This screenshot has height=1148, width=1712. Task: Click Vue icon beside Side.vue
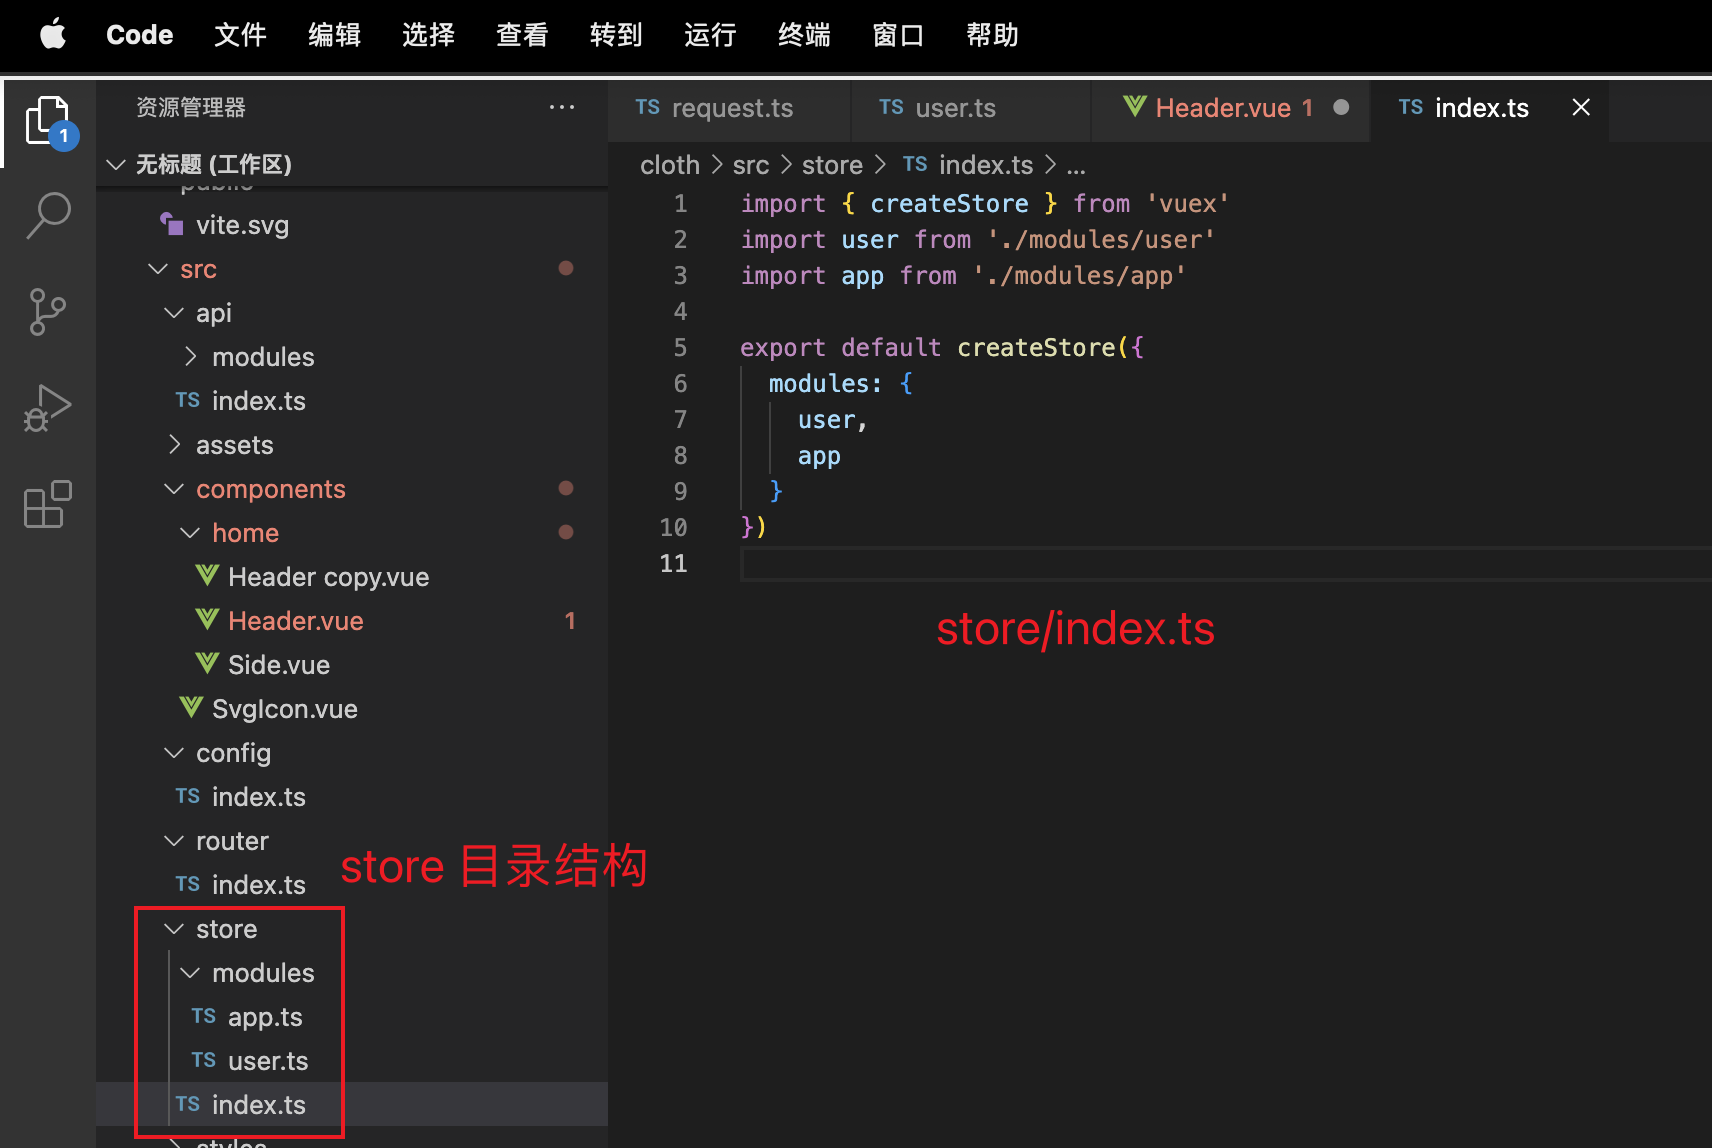pos(207,663)
